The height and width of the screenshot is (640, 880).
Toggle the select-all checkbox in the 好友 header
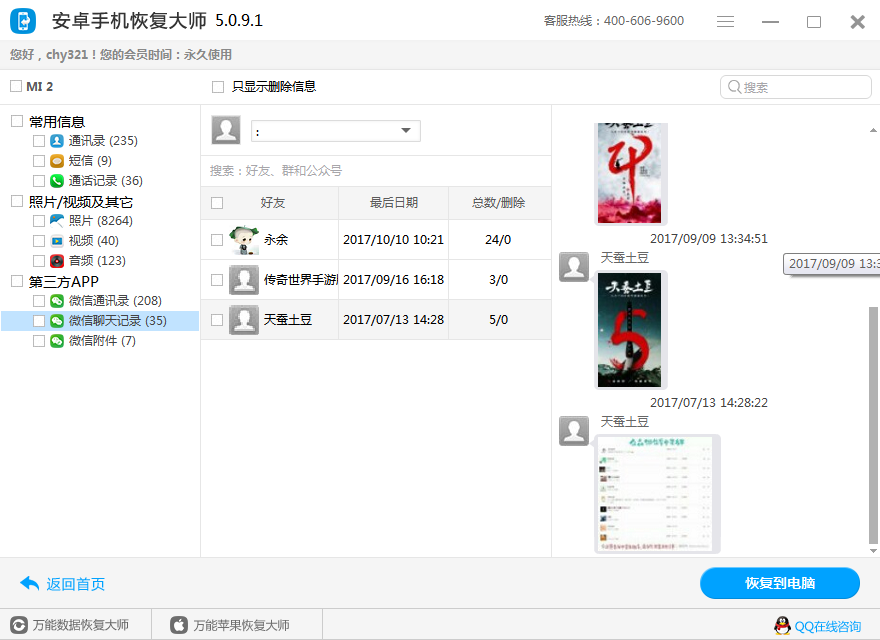point(217,203)
